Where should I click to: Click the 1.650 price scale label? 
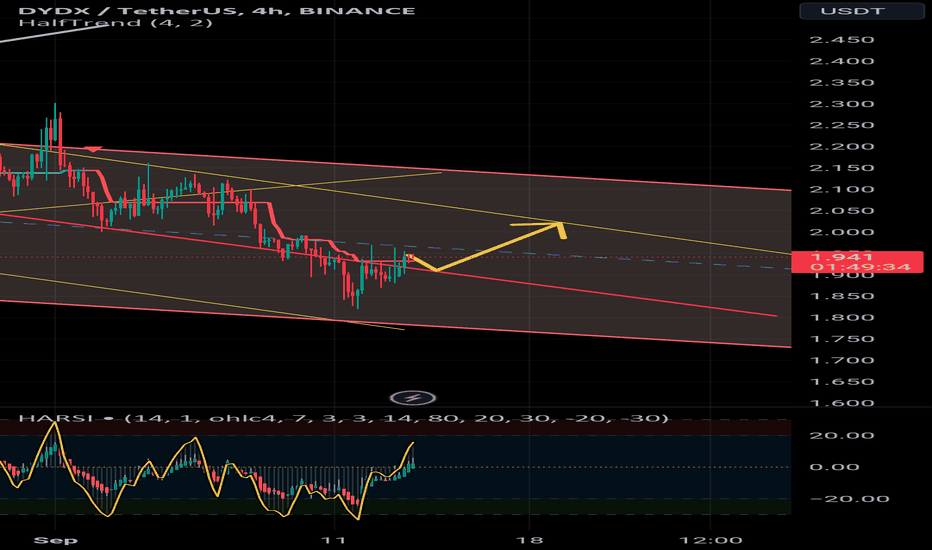pyautogui.click(x=842, y=382)
